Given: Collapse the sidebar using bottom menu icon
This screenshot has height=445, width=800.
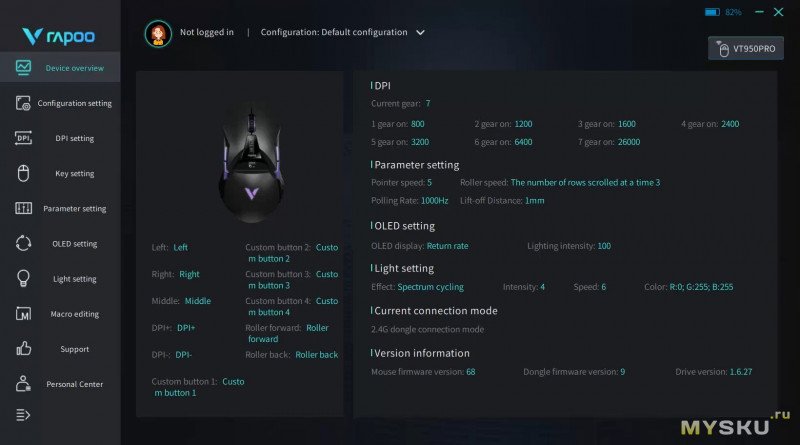Looking at the screenshot, I should 24,414.
